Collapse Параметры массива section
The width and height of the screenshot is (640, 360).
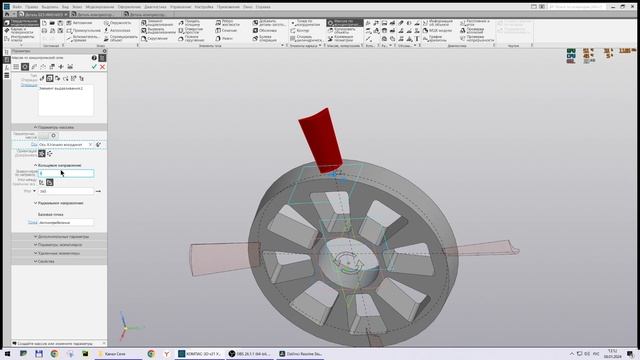click(59, 127)
